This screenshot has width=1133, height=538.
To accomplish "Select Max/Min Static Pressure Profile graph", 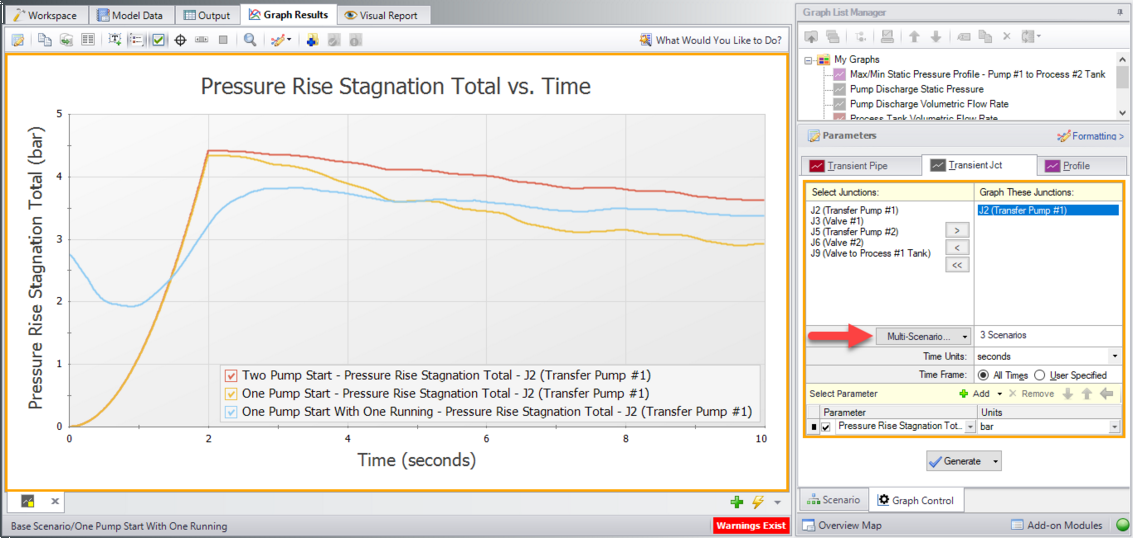I will (x=977, y=74).
